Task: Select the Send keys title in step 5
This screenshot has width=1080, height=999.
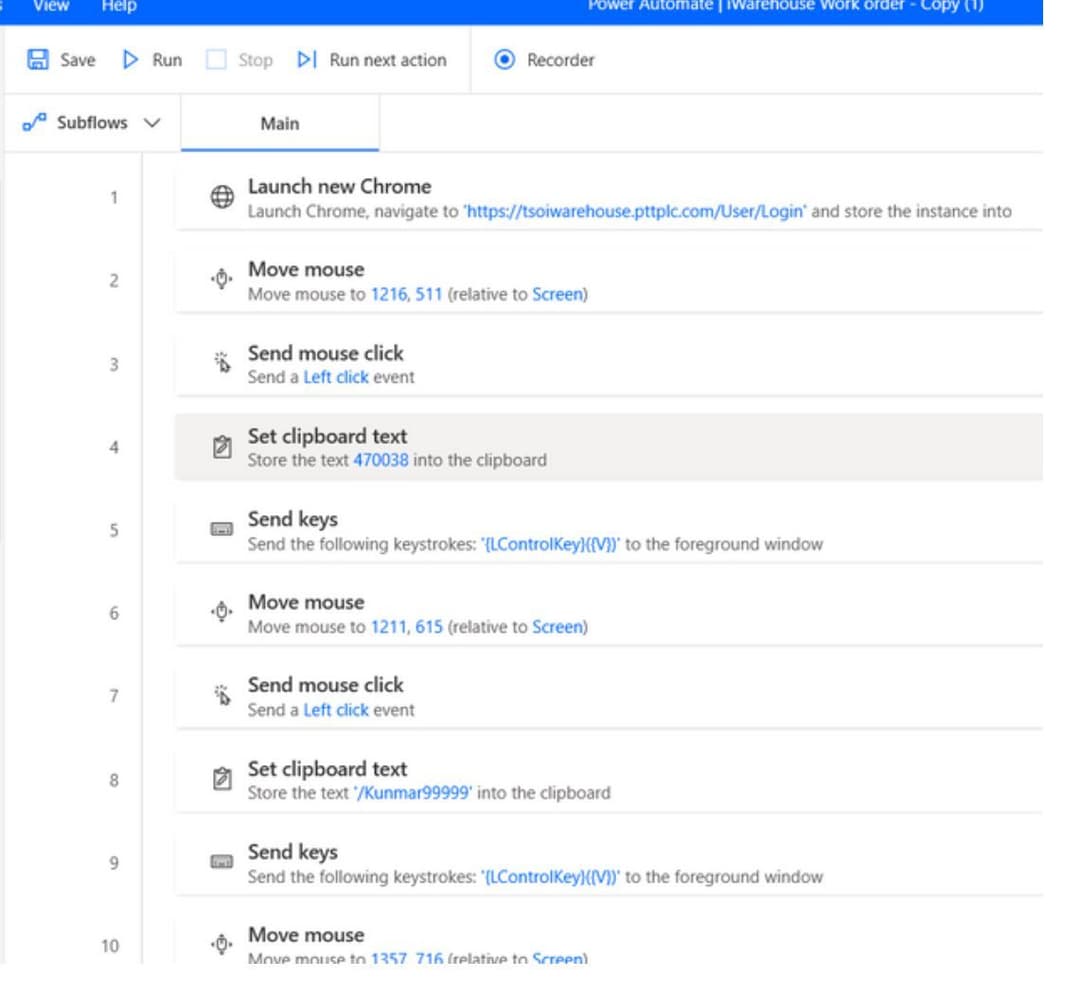Action: click(x=293, y=519)
